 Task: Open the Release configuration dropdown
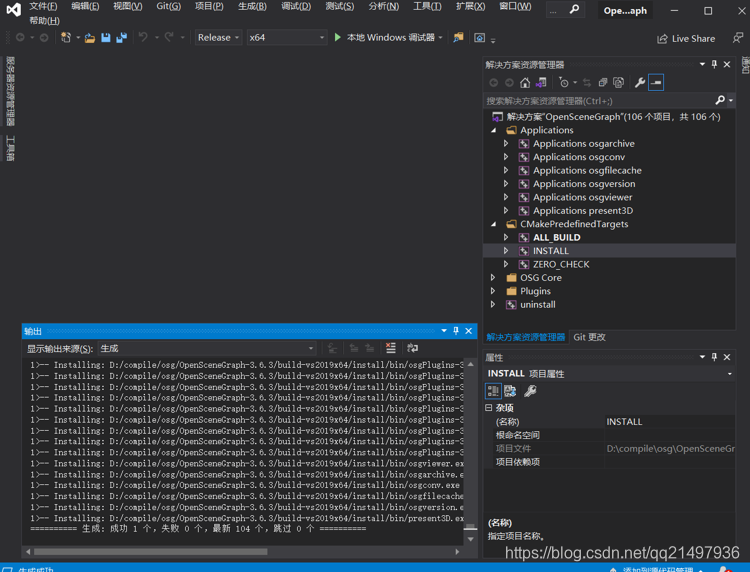coord(218,38)
